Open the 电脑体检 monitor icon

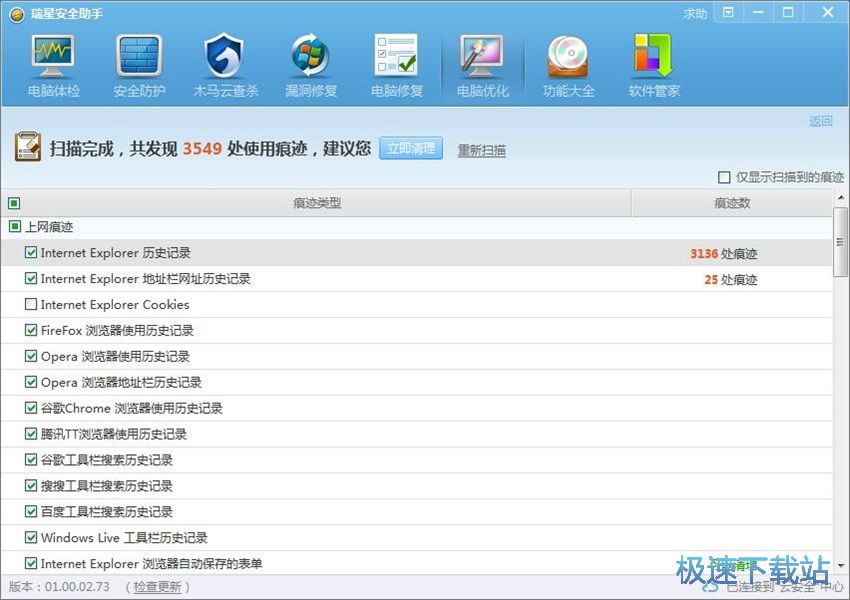[x=53, y=56]
